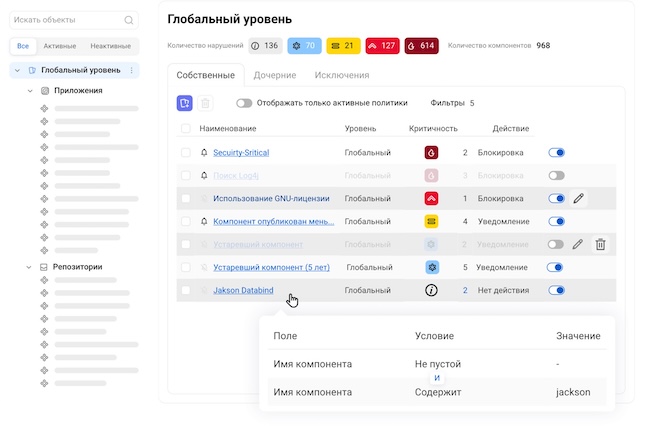This screenshot has width=650, height=426.
Task: Switch to the Собственные tab
Action: coord(206,75)
